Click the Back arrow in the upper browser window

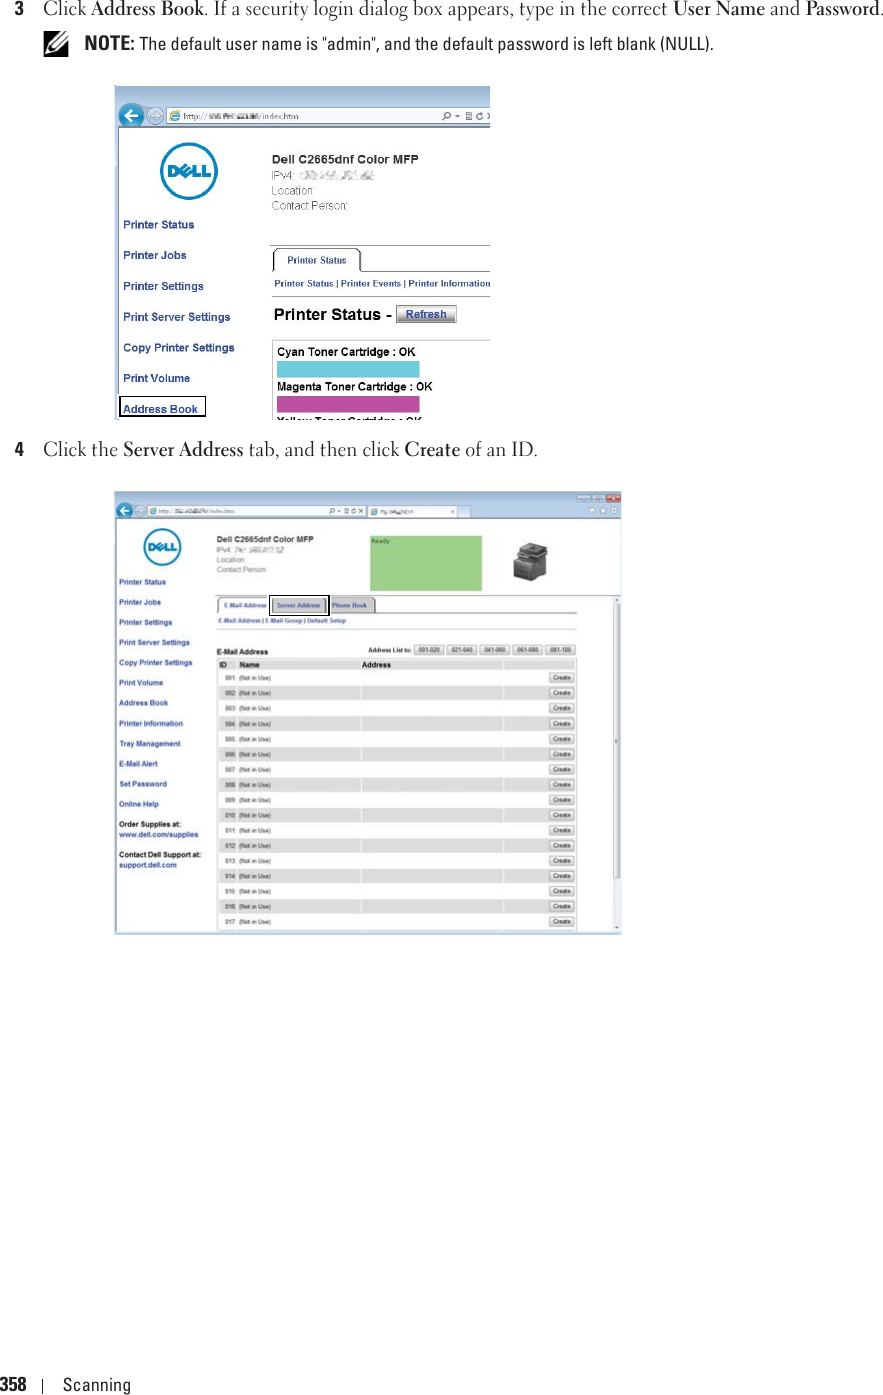131,116
